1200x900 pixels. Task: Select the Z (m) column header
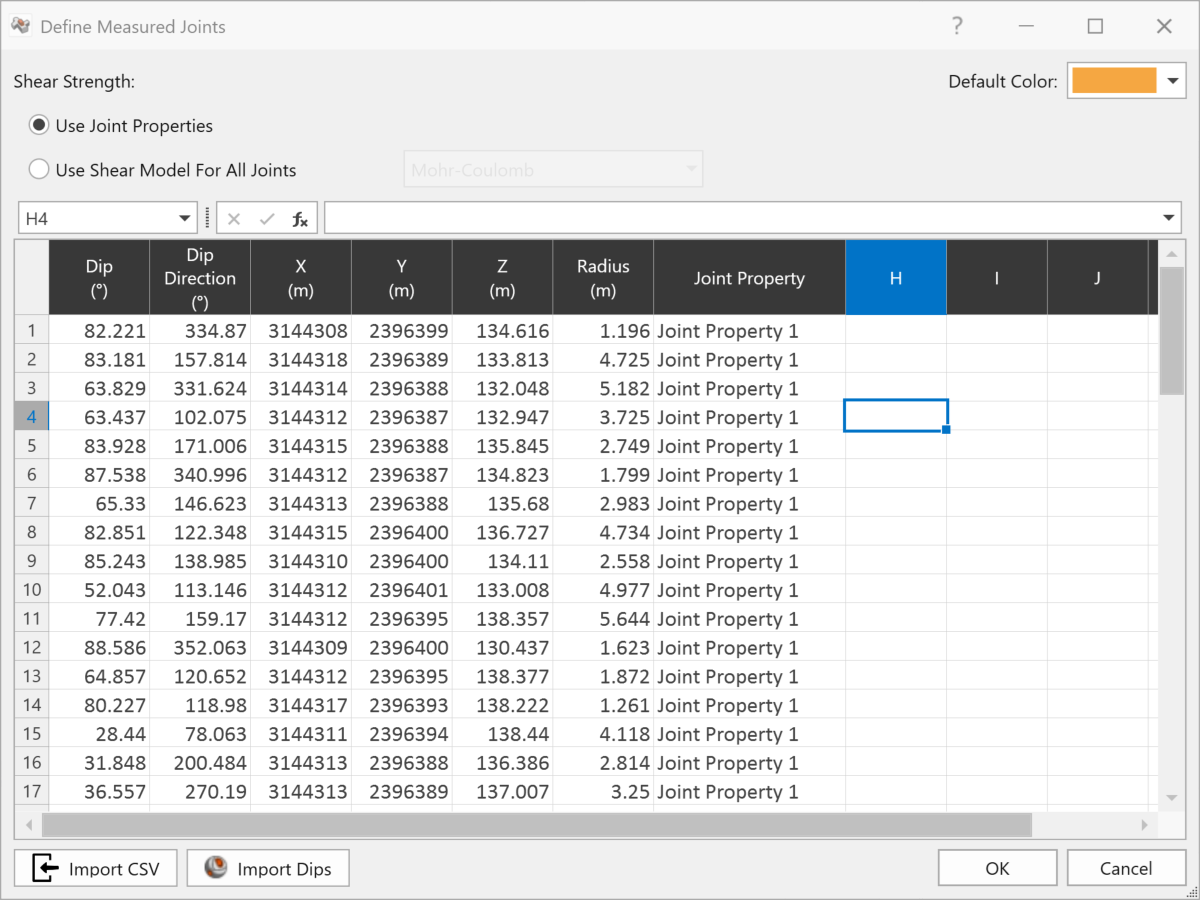[x=502, y=277]
